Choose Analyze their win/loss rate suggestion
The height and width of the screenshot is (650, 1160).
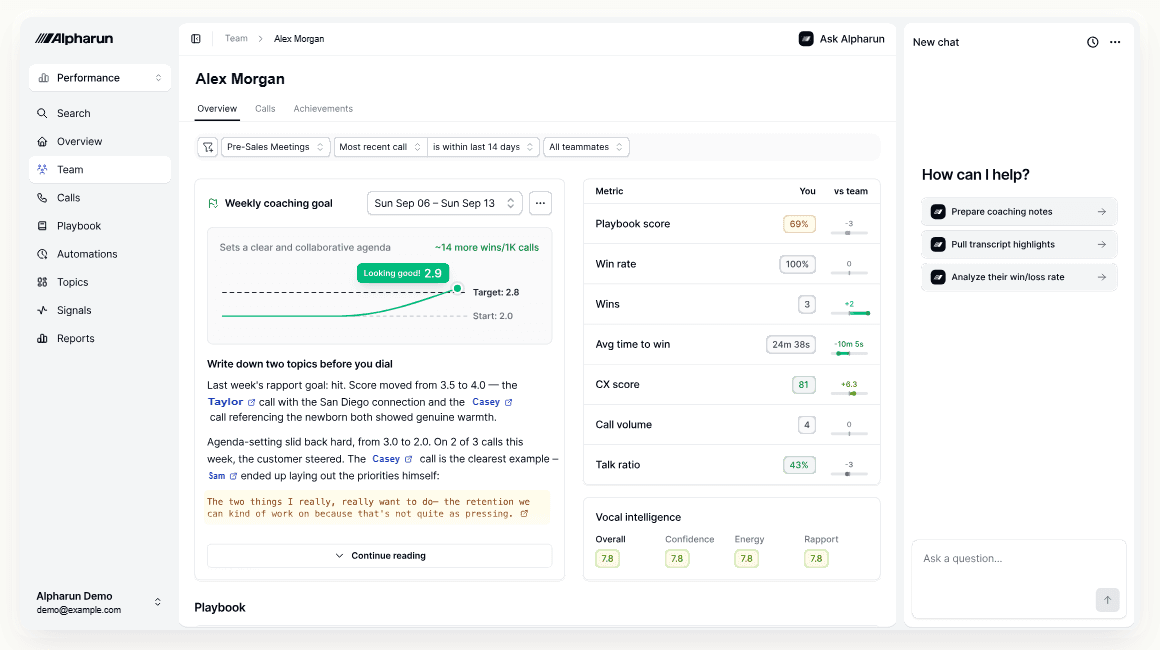tap(1019, 277)
